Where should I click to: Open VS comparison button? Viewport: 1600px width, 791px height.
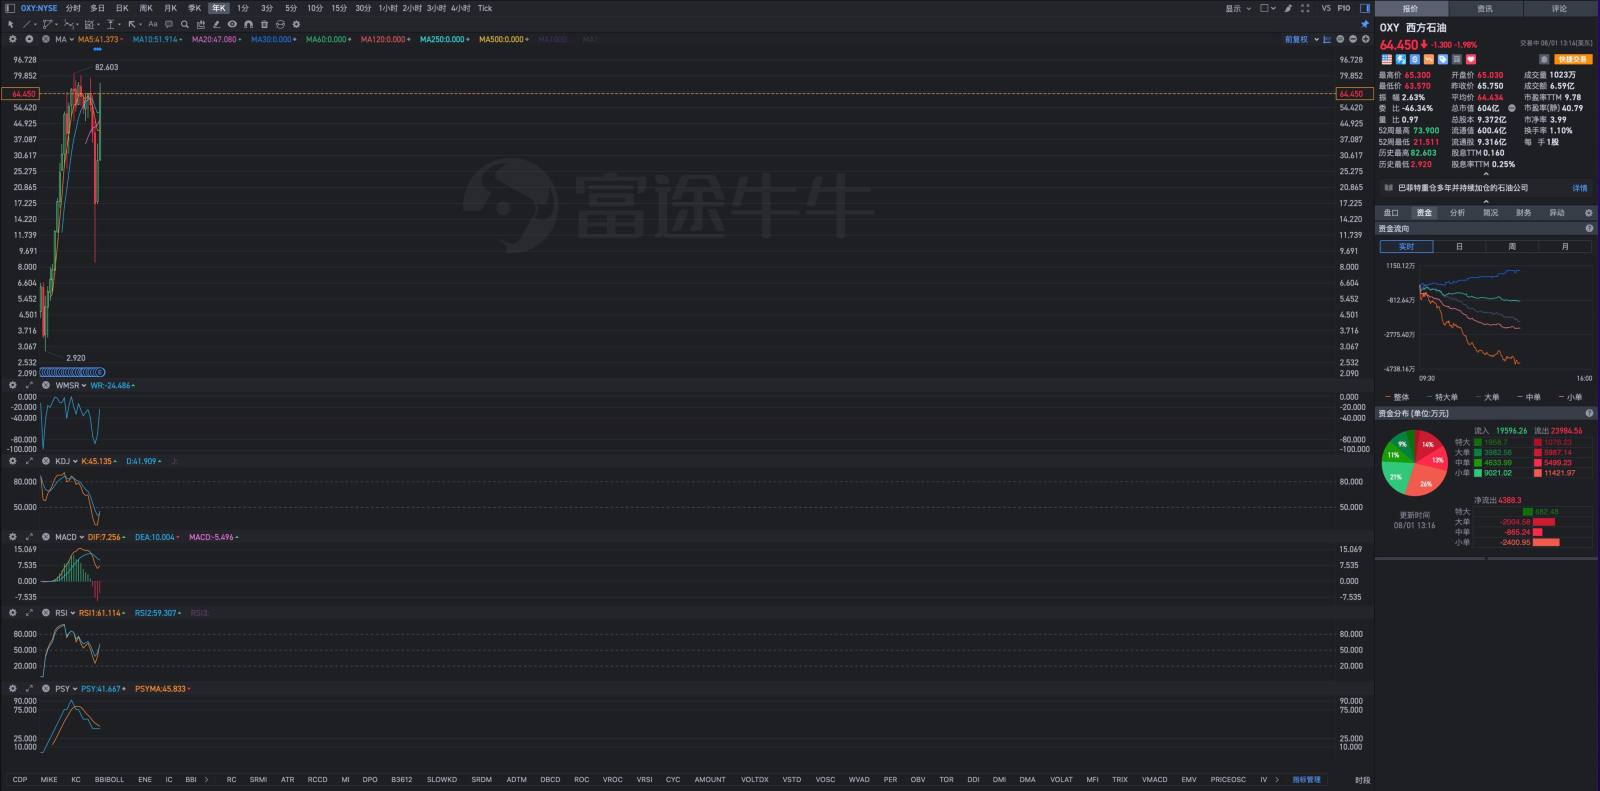point(1326,8)
